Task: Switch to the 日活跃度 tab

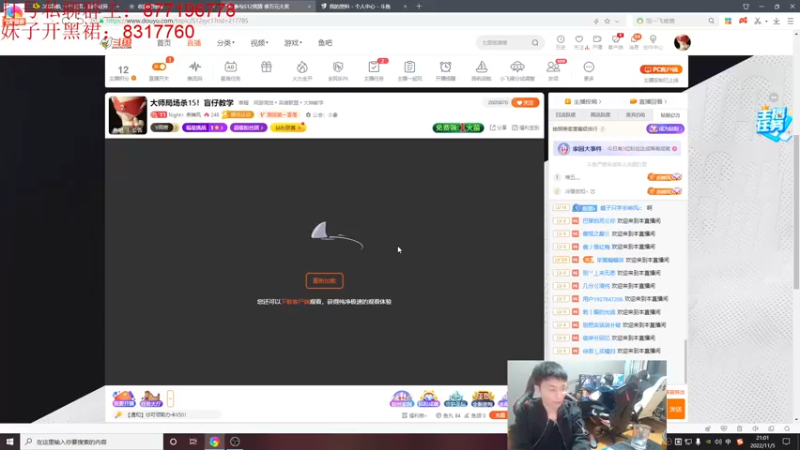Action: point(565,115)
